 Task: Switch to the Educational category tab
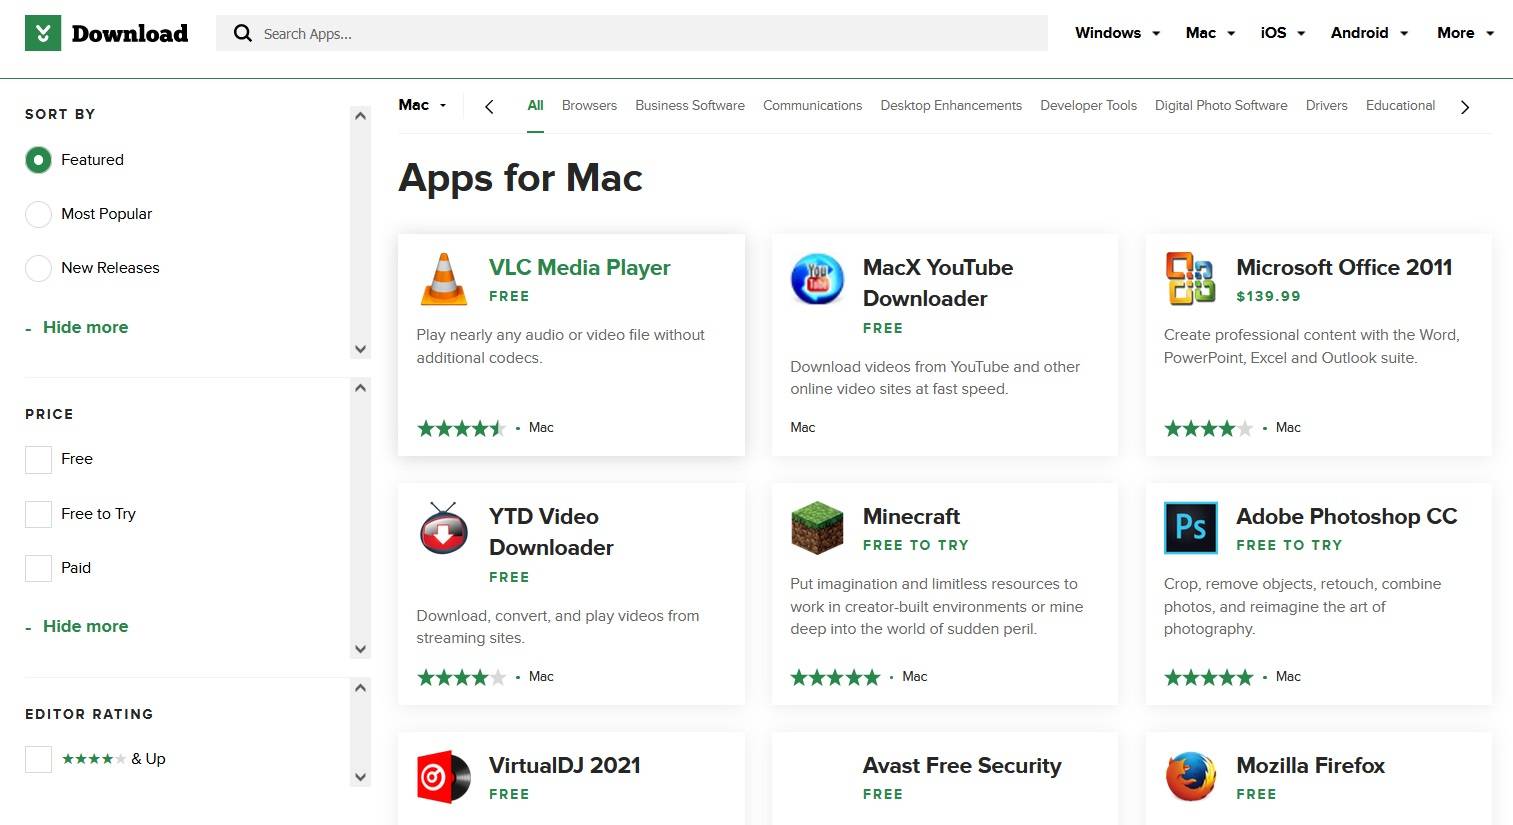pyautogui.click(x=1400, y=105)
